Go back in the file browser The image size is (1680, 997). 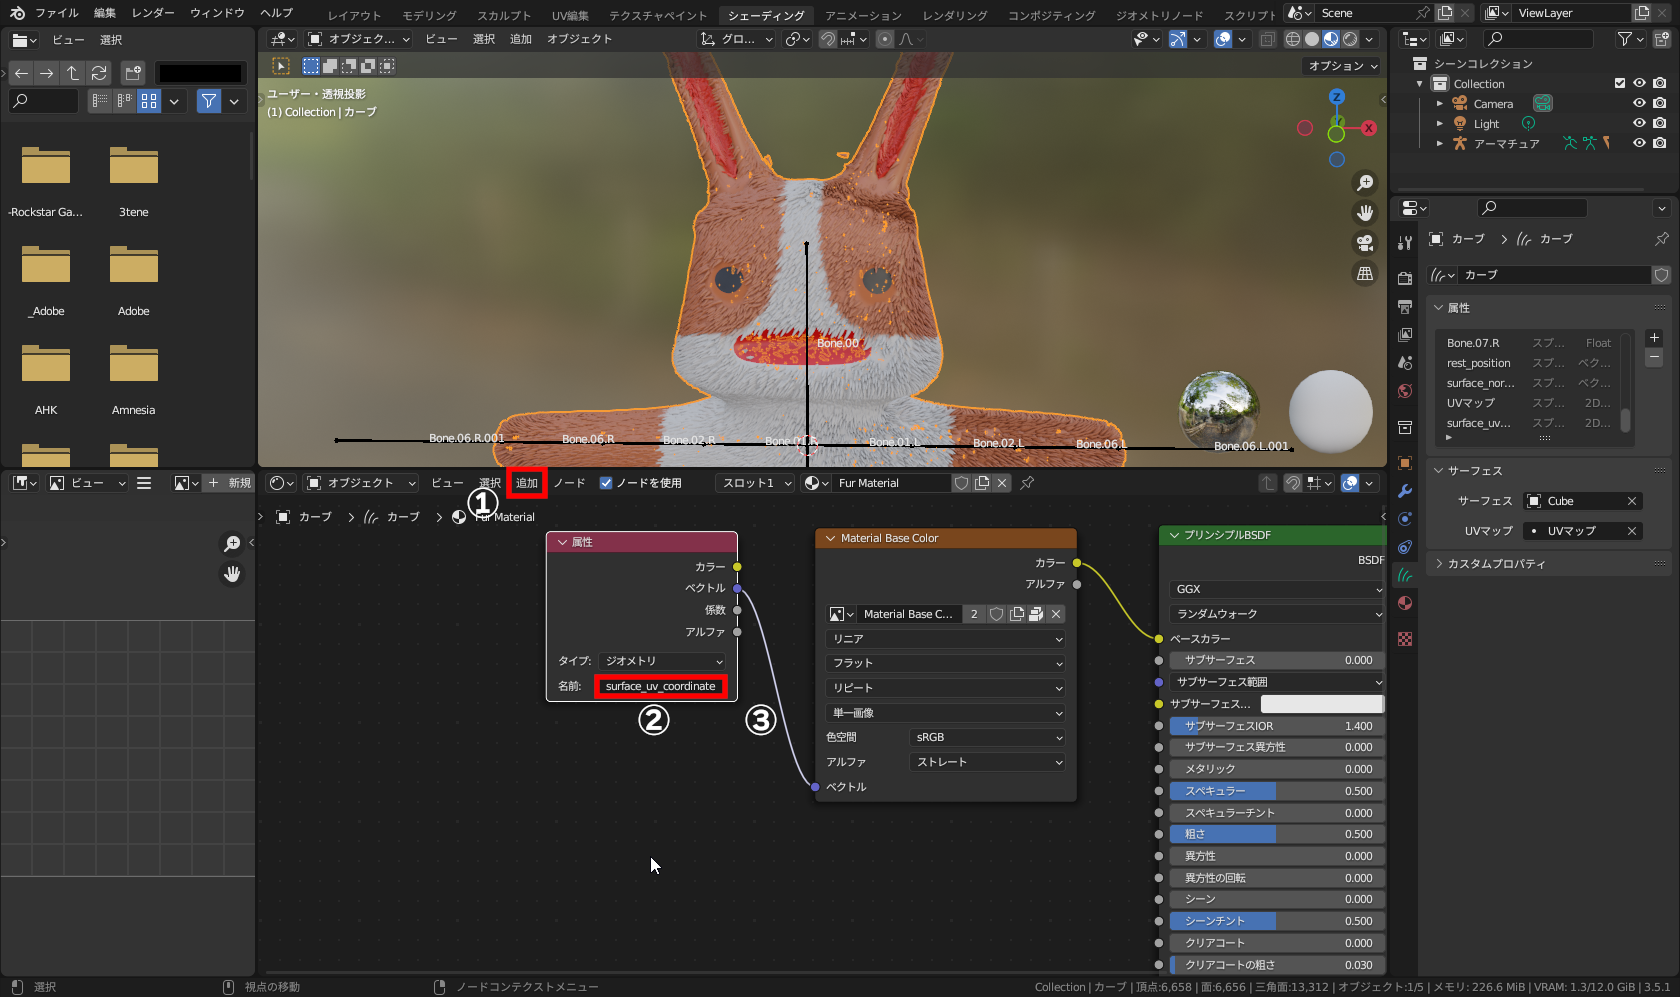(x=21, y=73)
